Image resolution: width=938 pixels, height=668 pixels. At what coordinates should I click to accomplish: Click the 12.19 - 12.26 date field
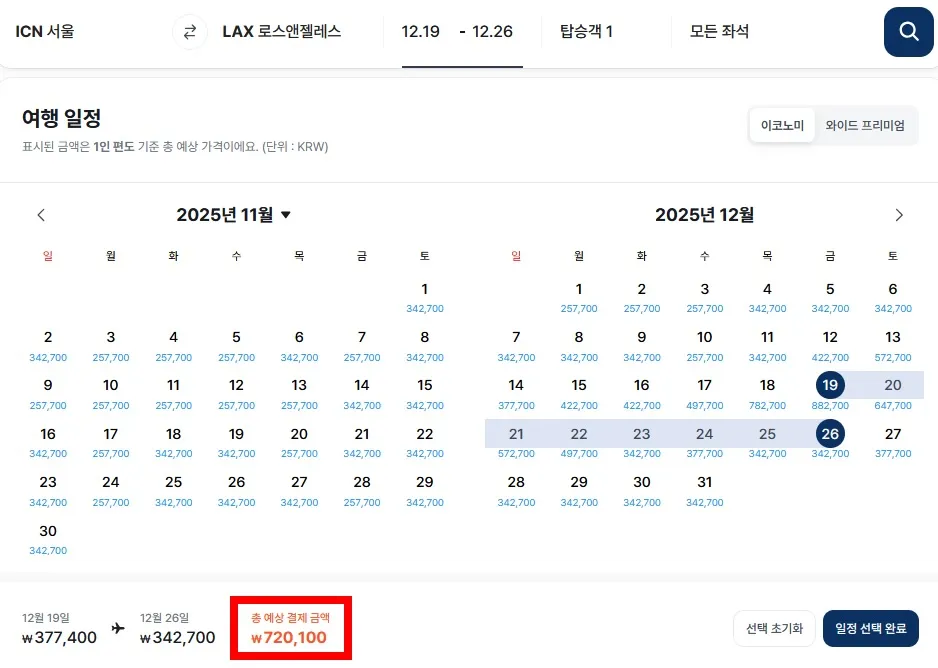(457, 32)
